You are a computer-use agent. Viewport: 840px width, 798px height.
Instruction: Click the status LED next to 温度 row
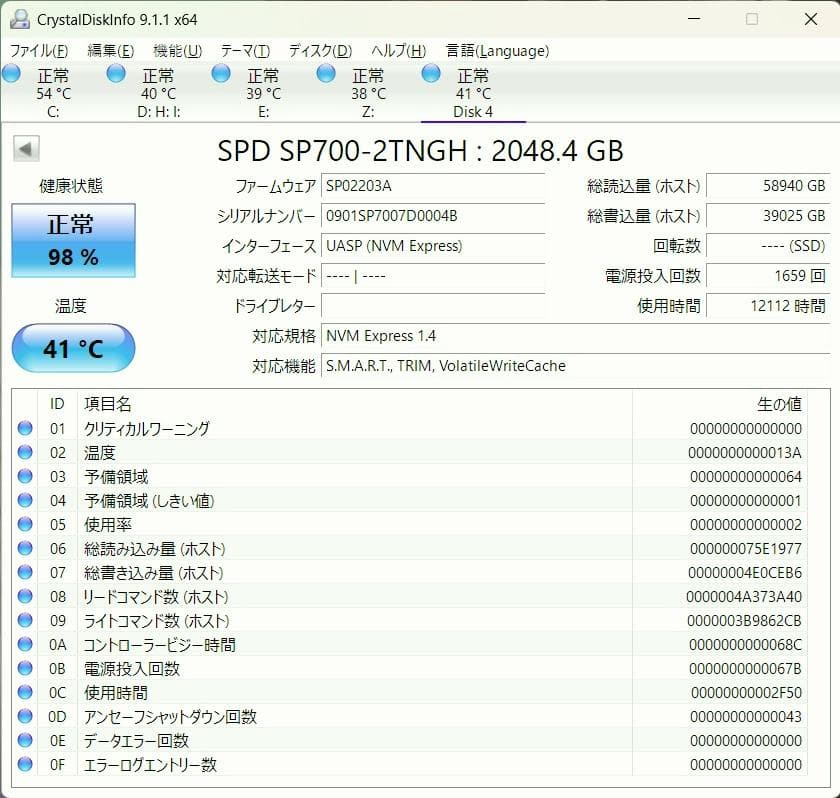tap(24, 452)
